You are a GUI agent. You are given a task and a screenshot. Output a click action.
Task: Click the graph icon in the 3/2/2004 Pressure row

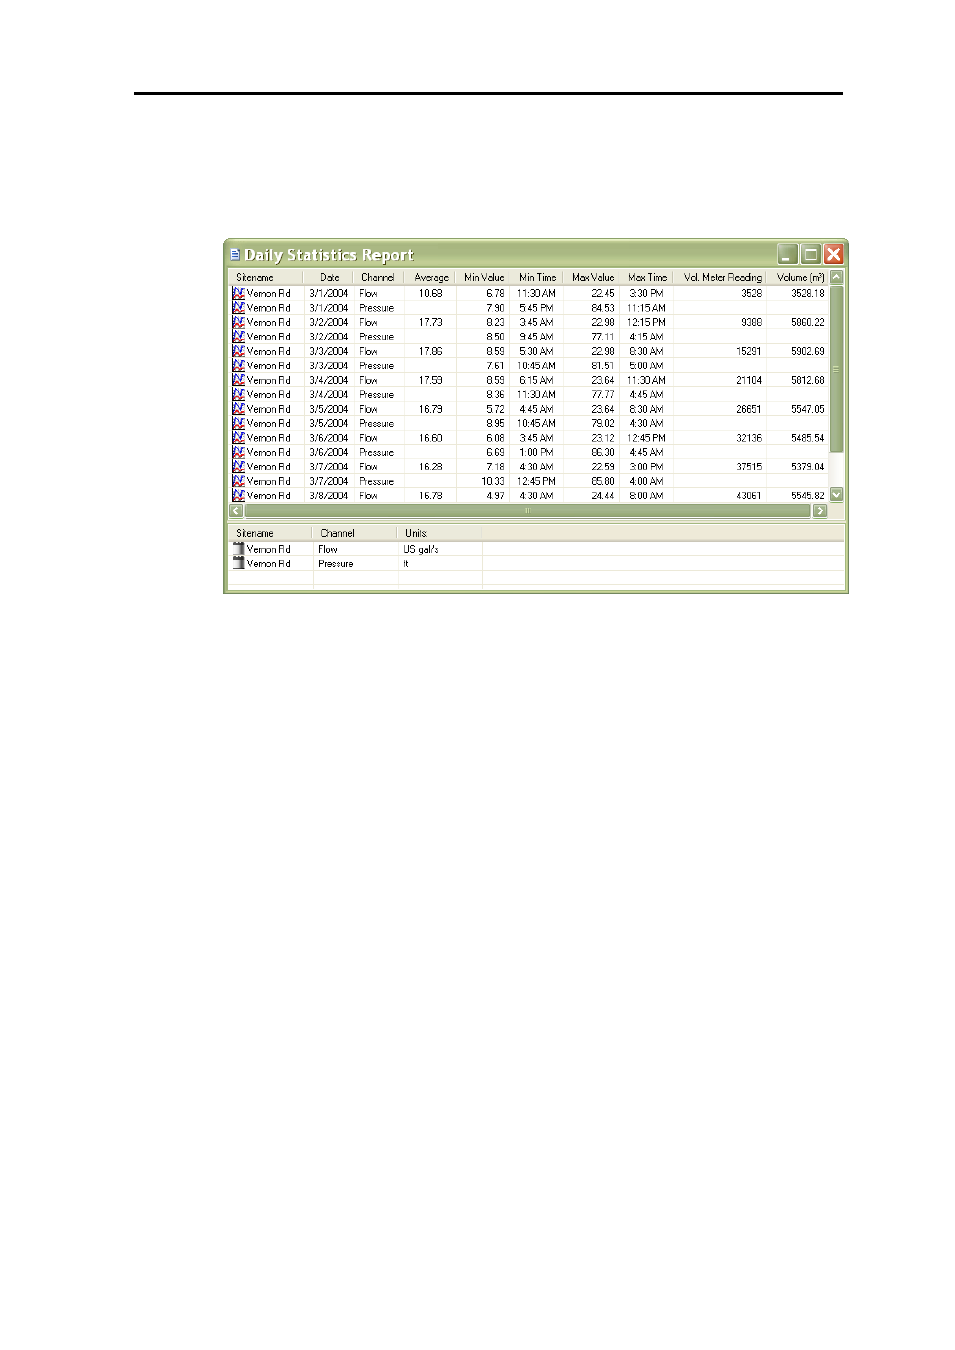pyautogui.click(x=238, y=337)
